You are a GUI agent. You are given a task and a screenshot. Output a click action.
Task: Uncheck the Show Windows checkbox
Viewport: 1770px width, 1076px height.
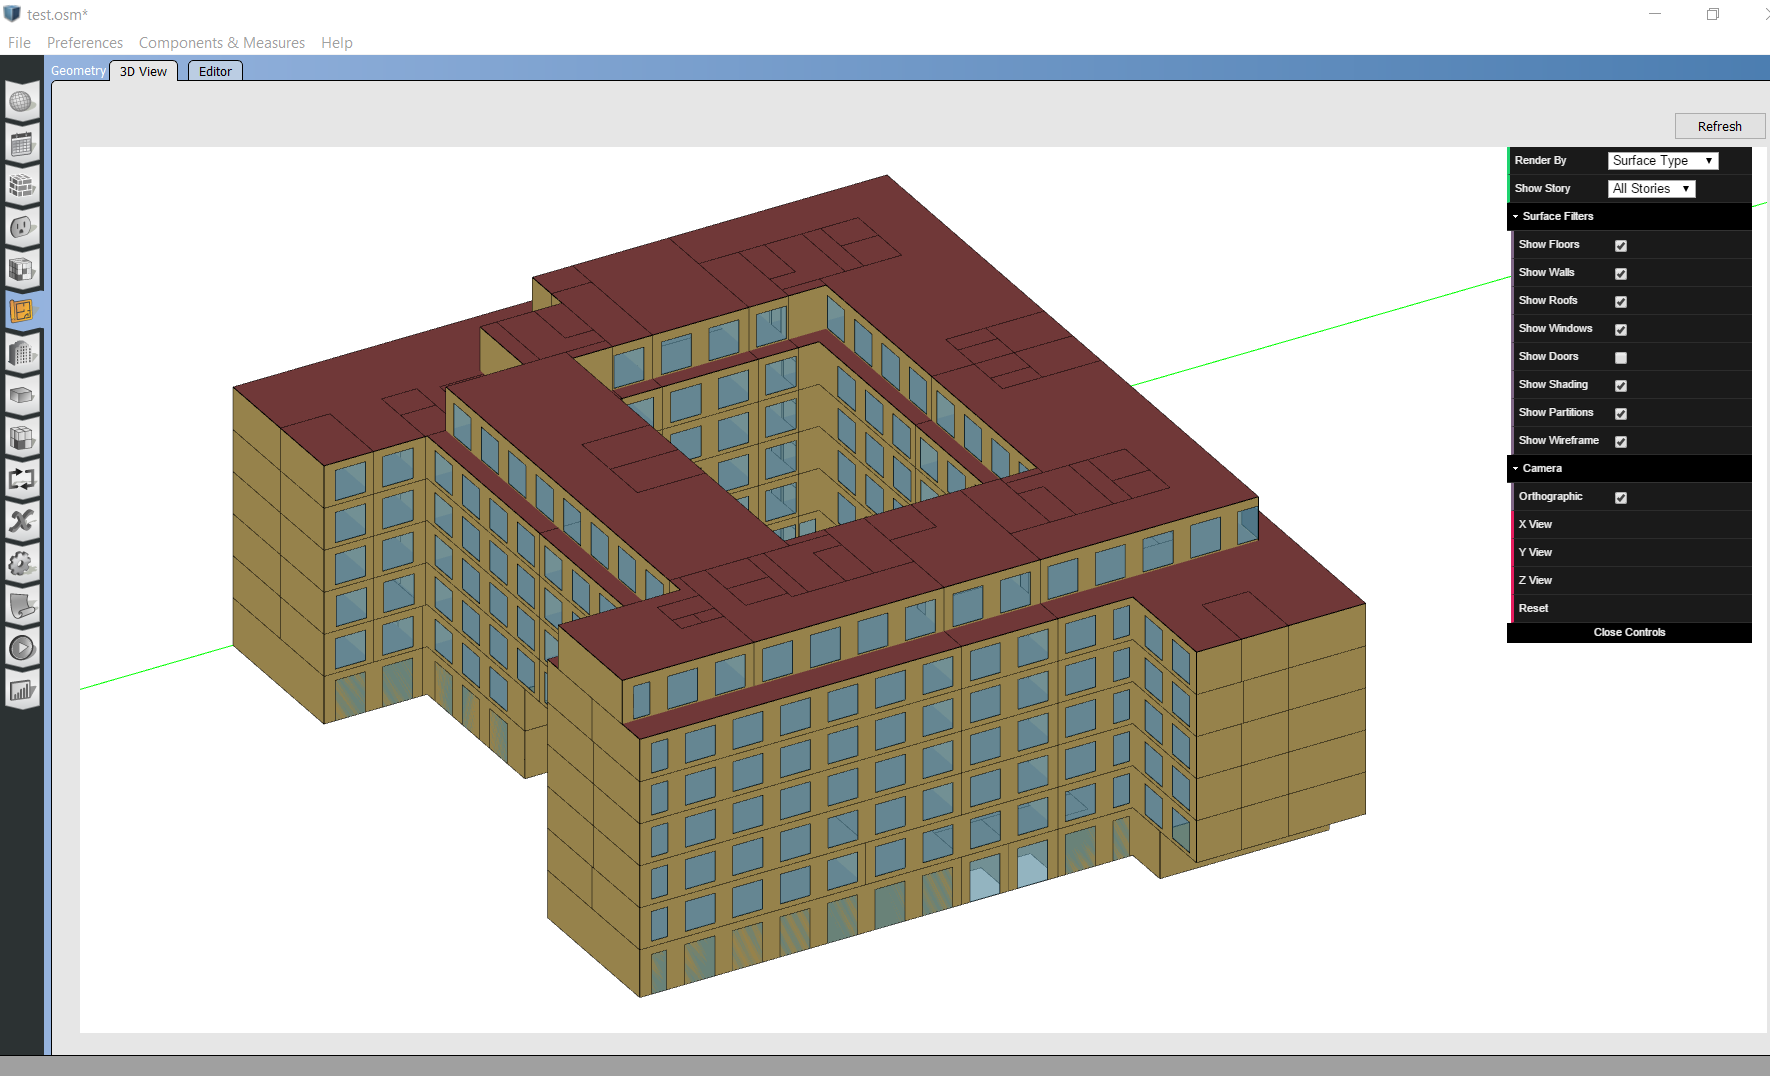coord(1620,329)
